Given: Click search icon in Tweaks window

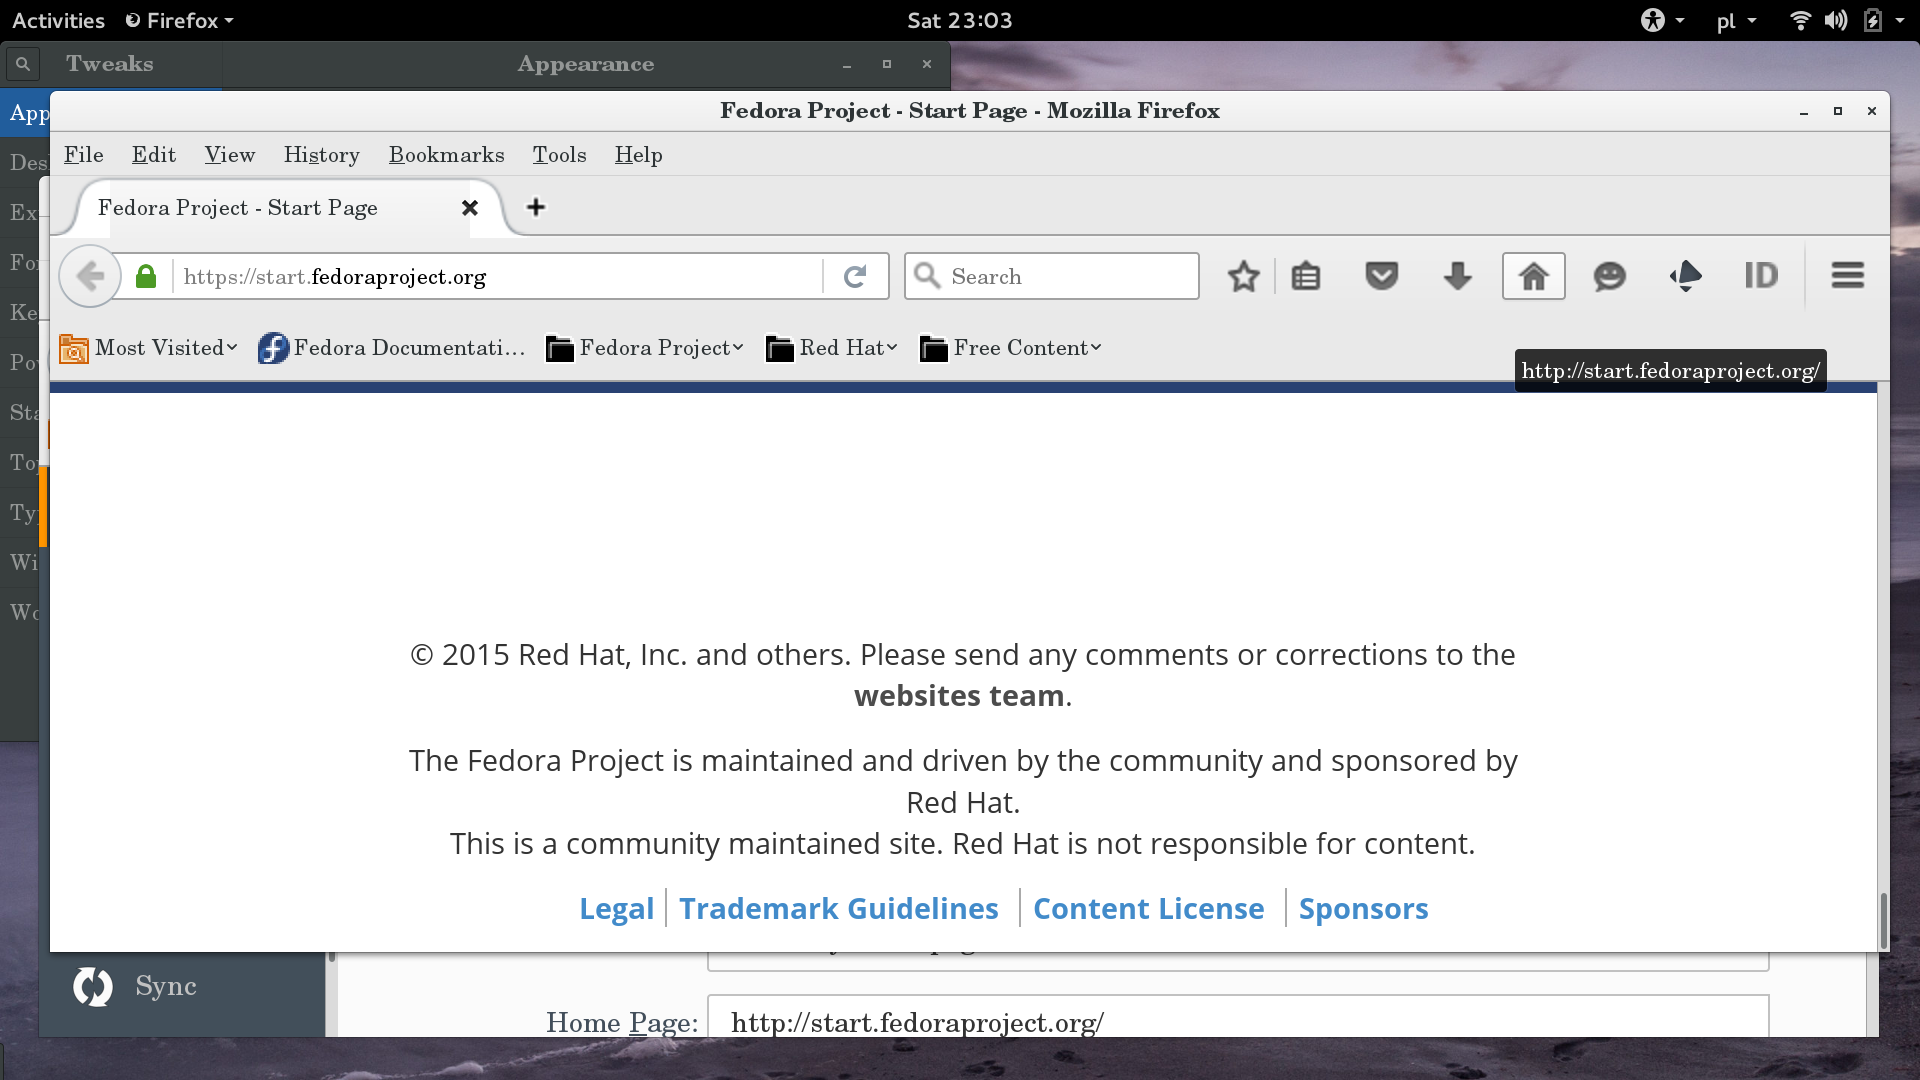Looking at the screenshot, I should coord(23,64).
